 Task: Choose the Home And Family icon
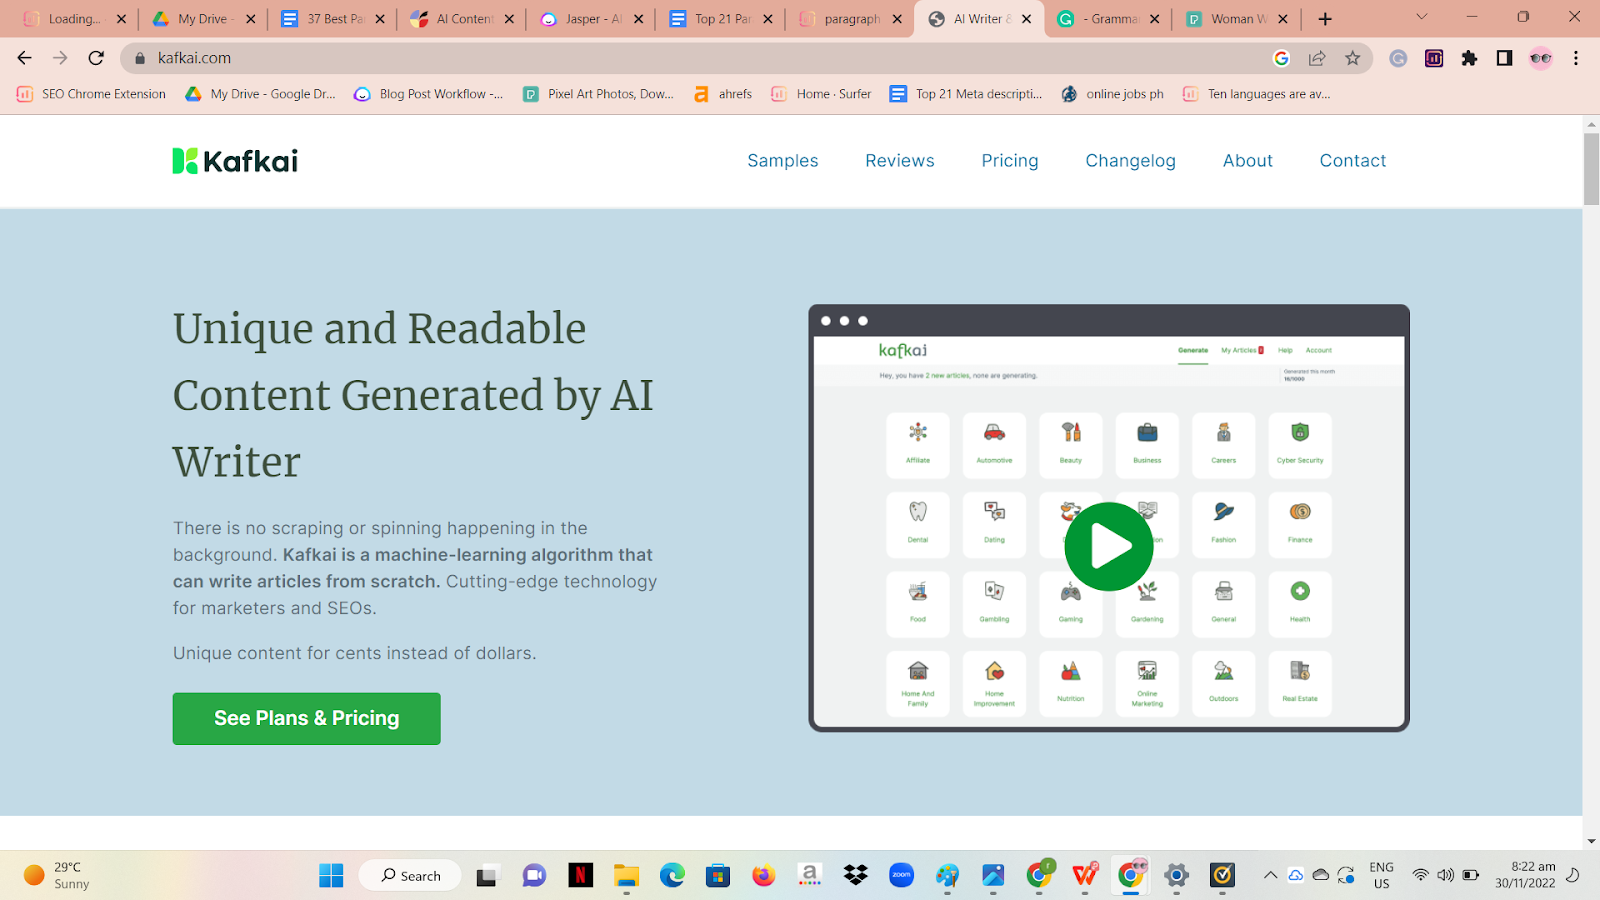click(x=918, y=683)
